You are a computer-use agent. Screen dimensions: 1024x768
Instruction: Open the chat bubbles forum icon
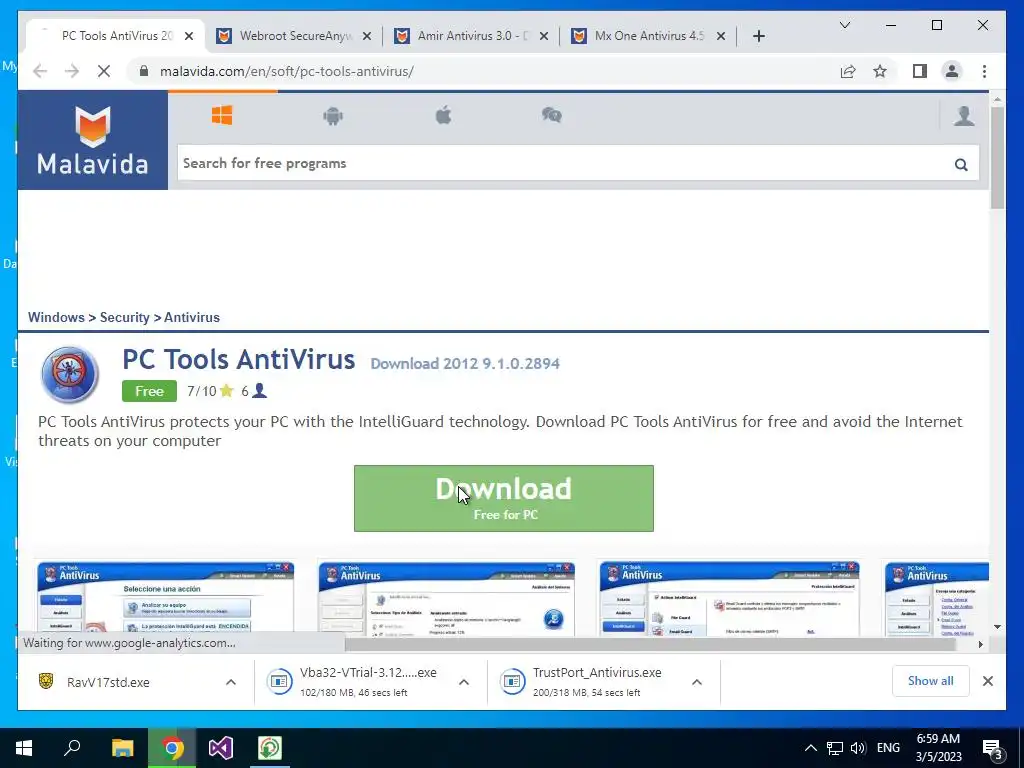tap(552, 116)
